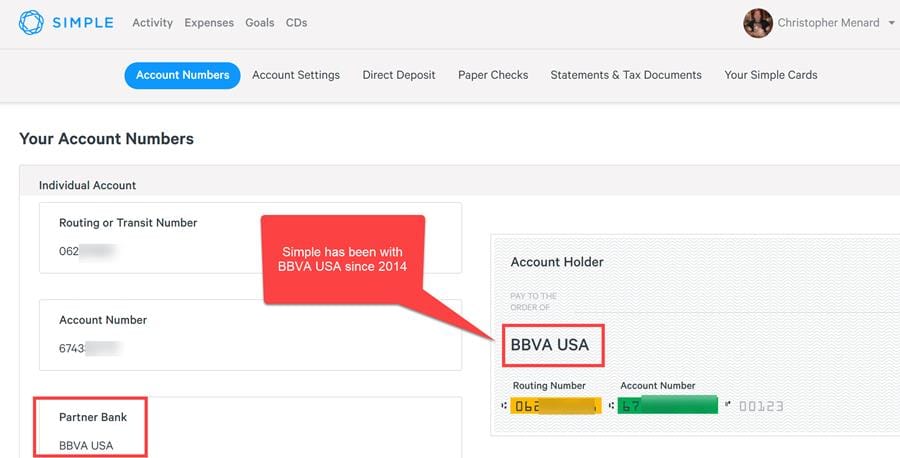Click green highlighted account number on check
The image size is (900, 458).
(x=668, y=405)
